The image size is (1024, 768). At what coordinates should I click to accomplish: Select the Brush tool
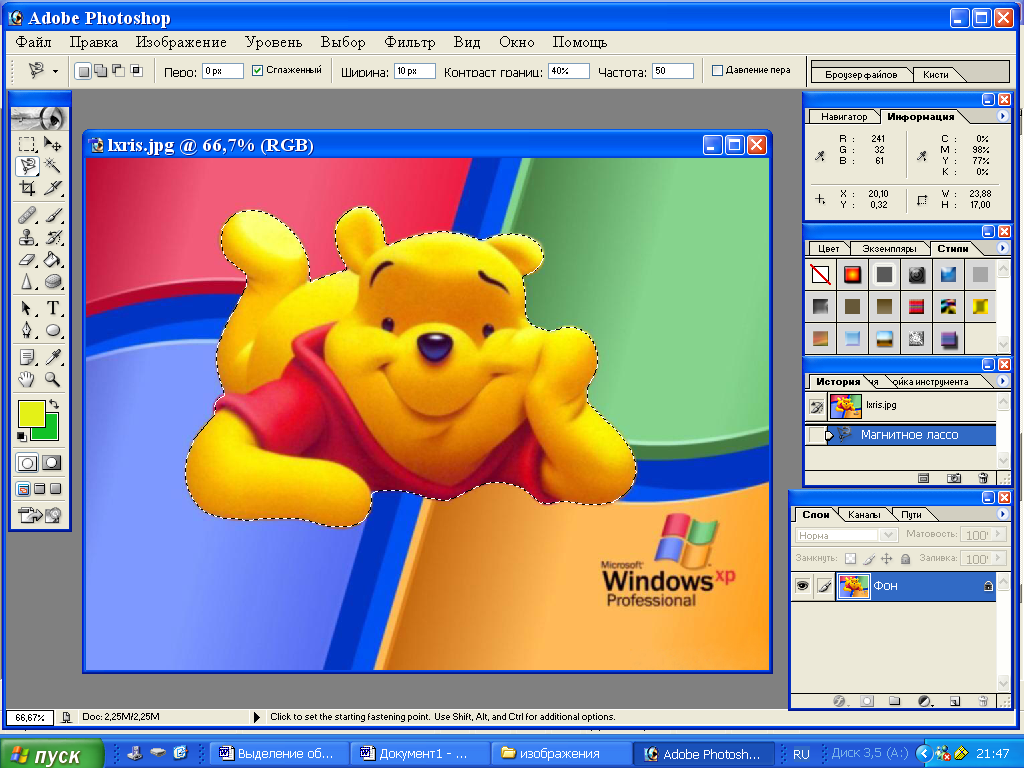coord(52,214)
